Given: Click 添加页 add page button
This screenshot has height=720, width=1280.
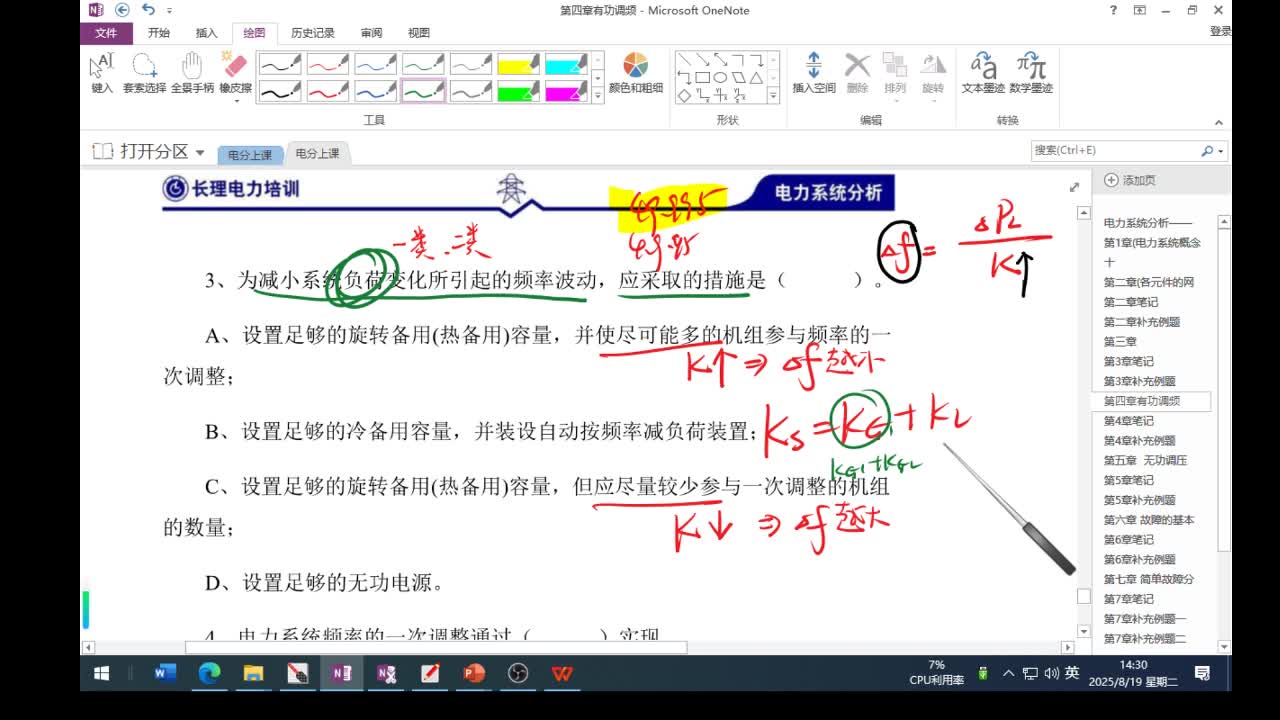Looking at the screenshot, I should 1130,180.
